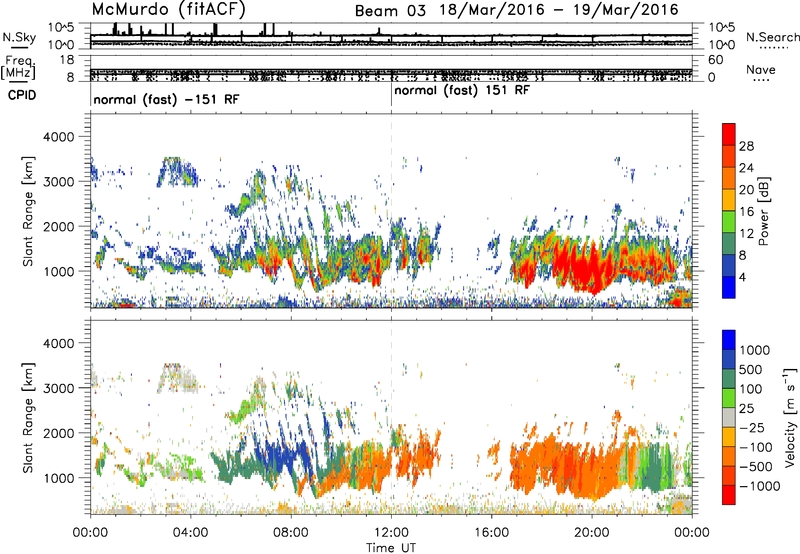Click the "28" label on power colorbar
The height and width of the screenshot is (554, 800).
coord(746,146)
